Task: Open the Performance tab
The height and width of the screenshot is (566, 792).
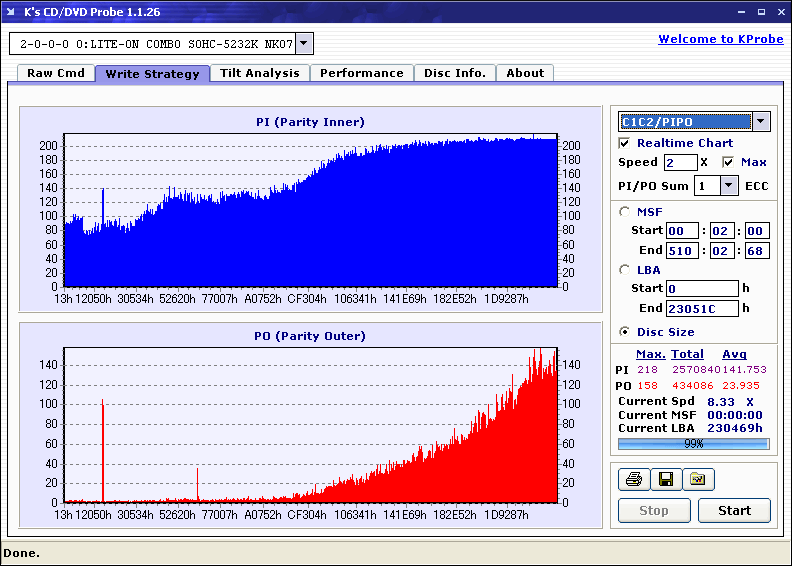Action: [362, 73]
